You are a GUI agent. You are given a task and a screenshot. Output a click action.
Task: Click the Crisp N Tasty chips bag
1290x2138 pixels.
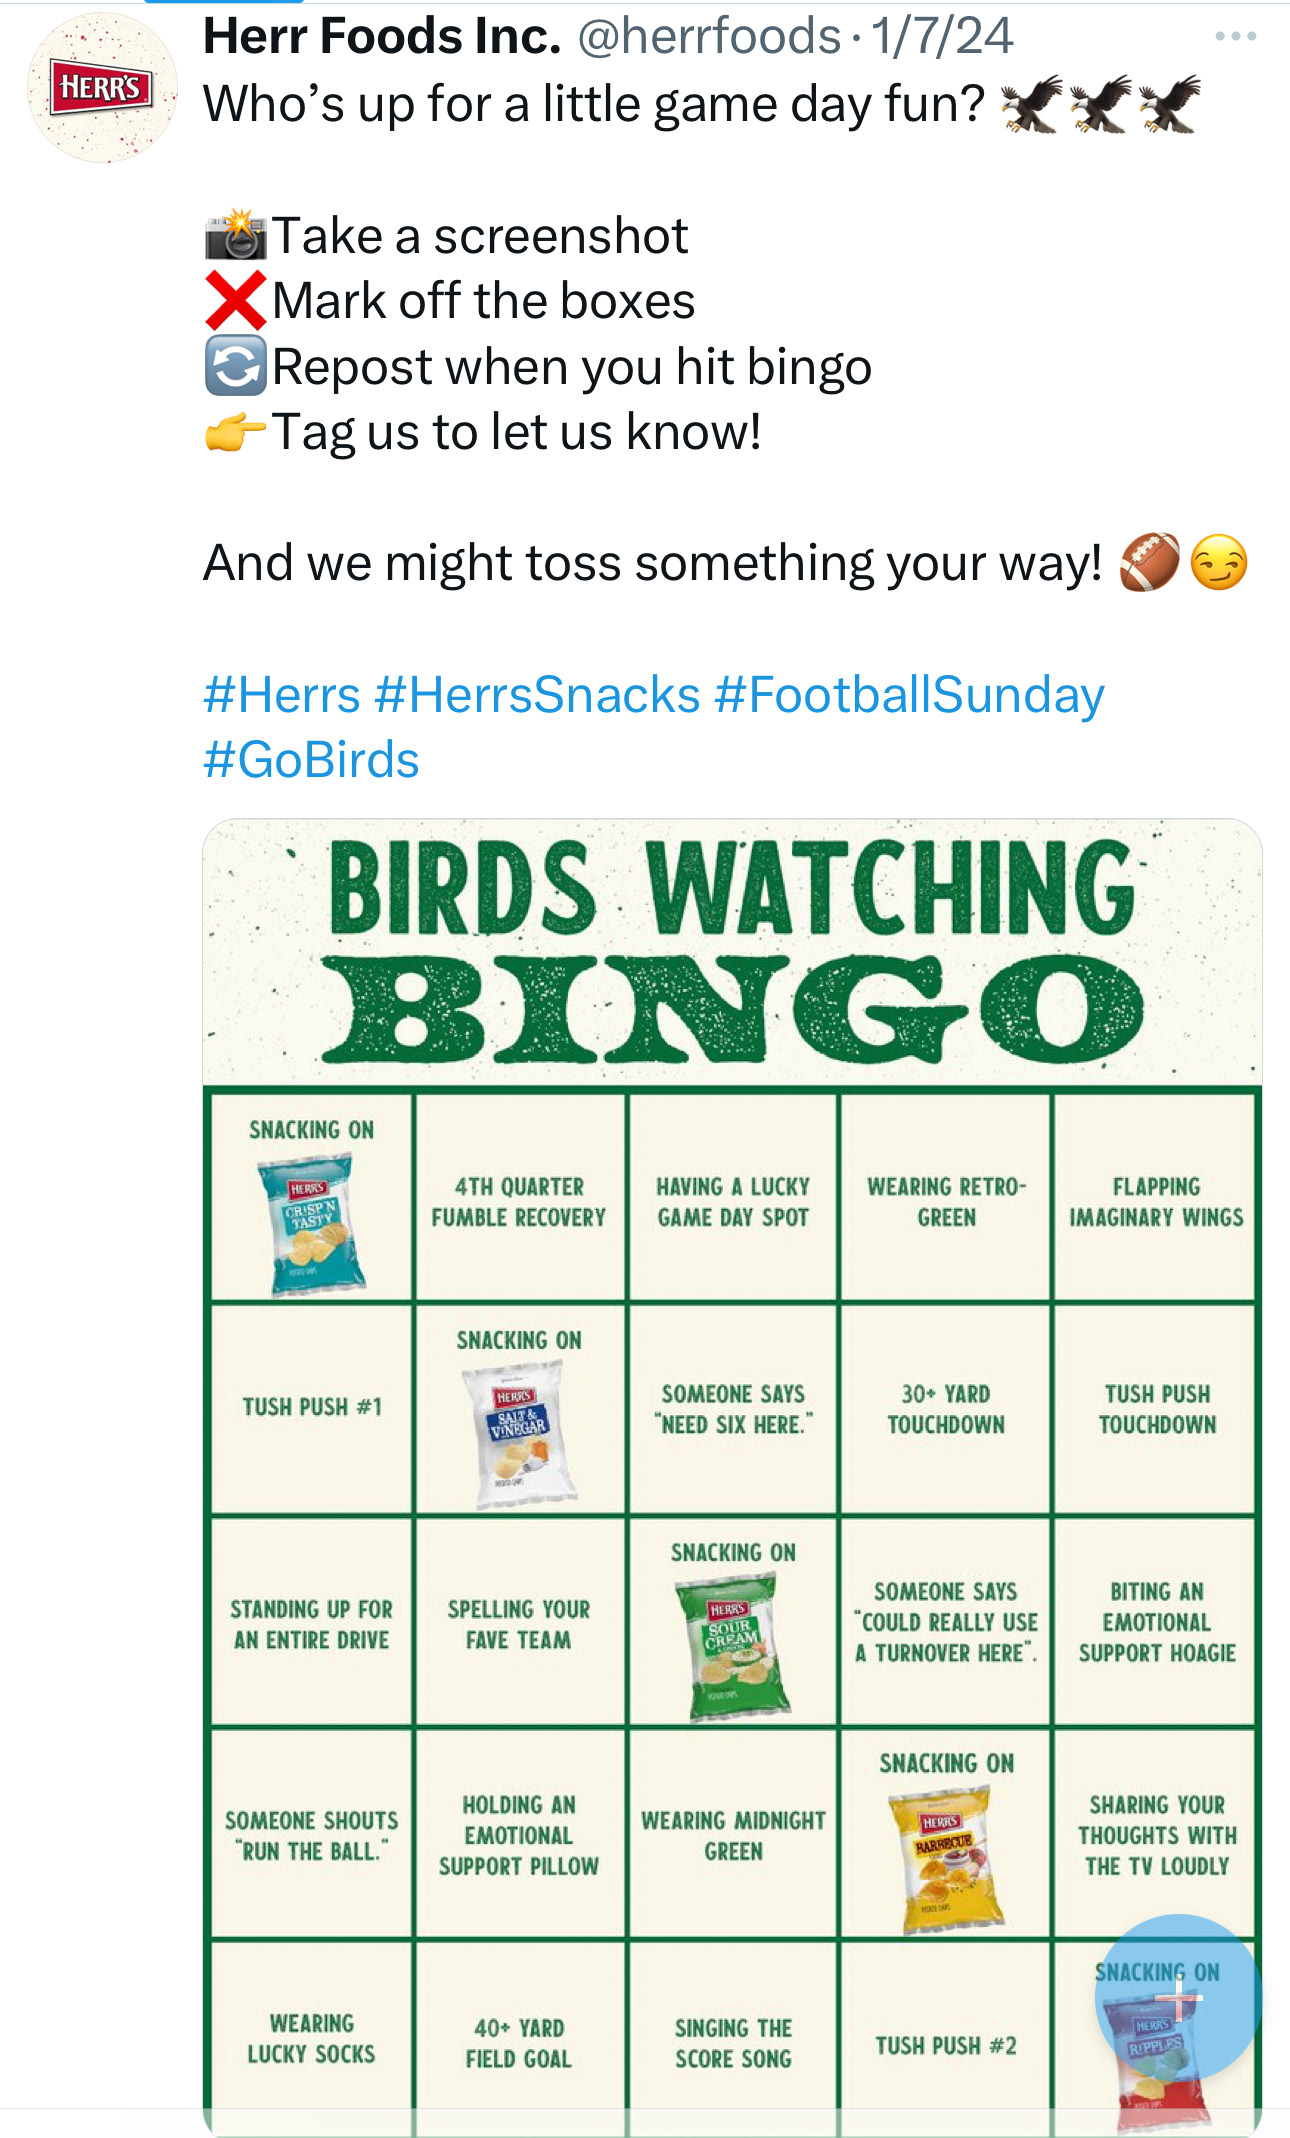[x=313, y=1224]
